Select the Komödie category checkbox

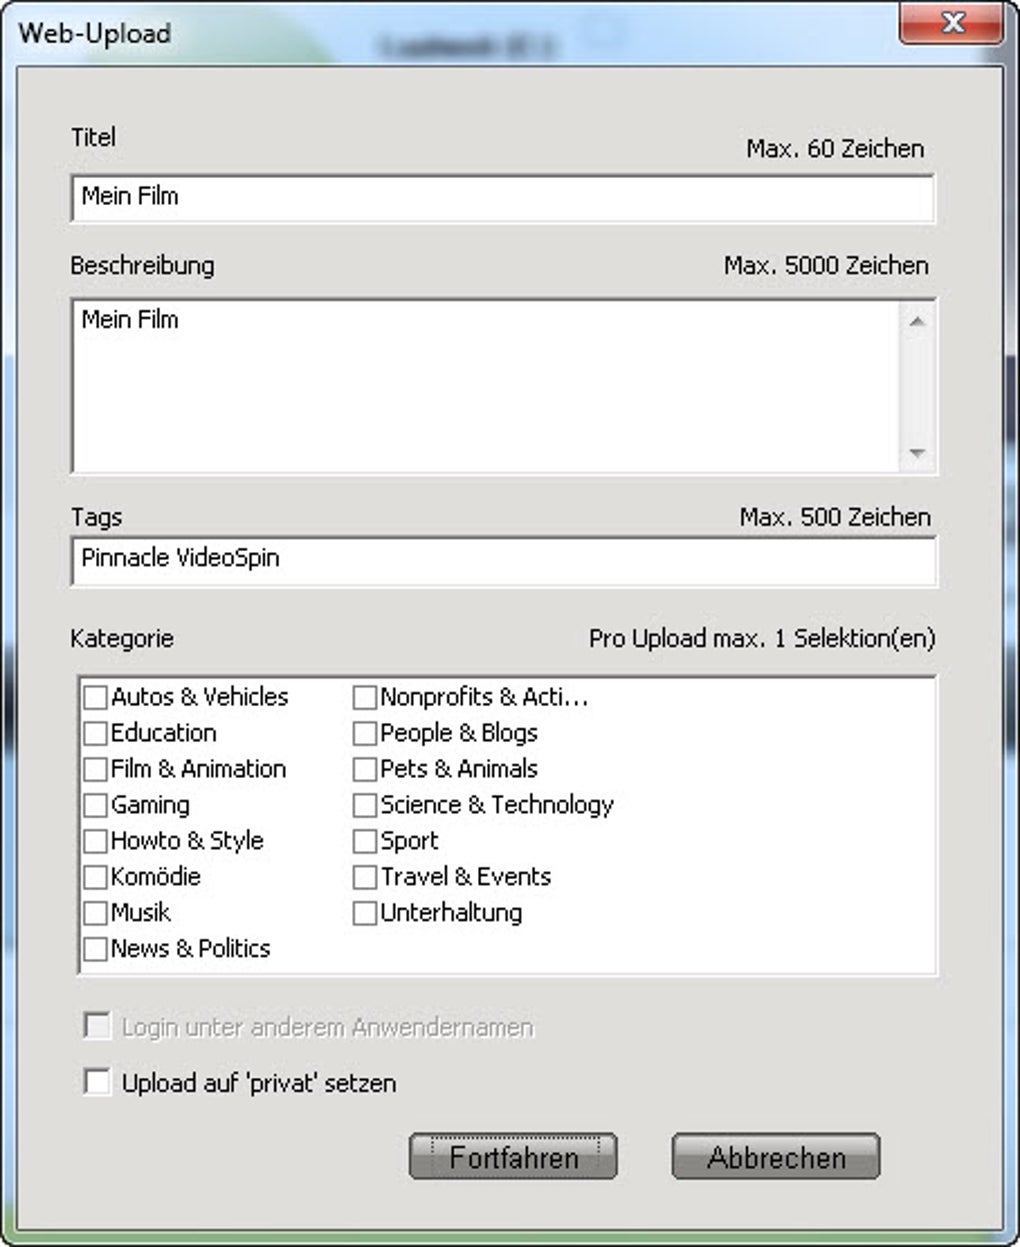click(96, 877)
